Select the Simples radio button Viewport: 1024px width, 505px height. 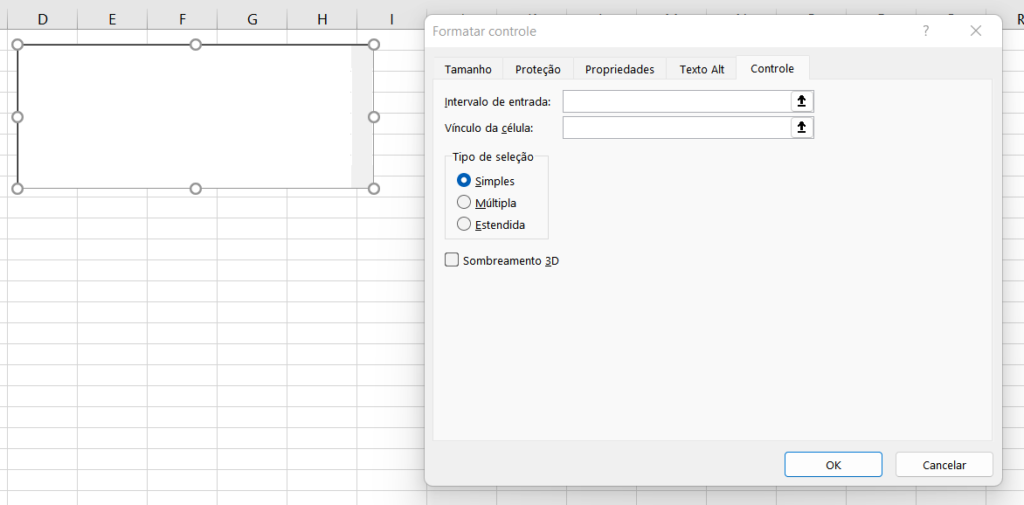[x=464, y=181]
